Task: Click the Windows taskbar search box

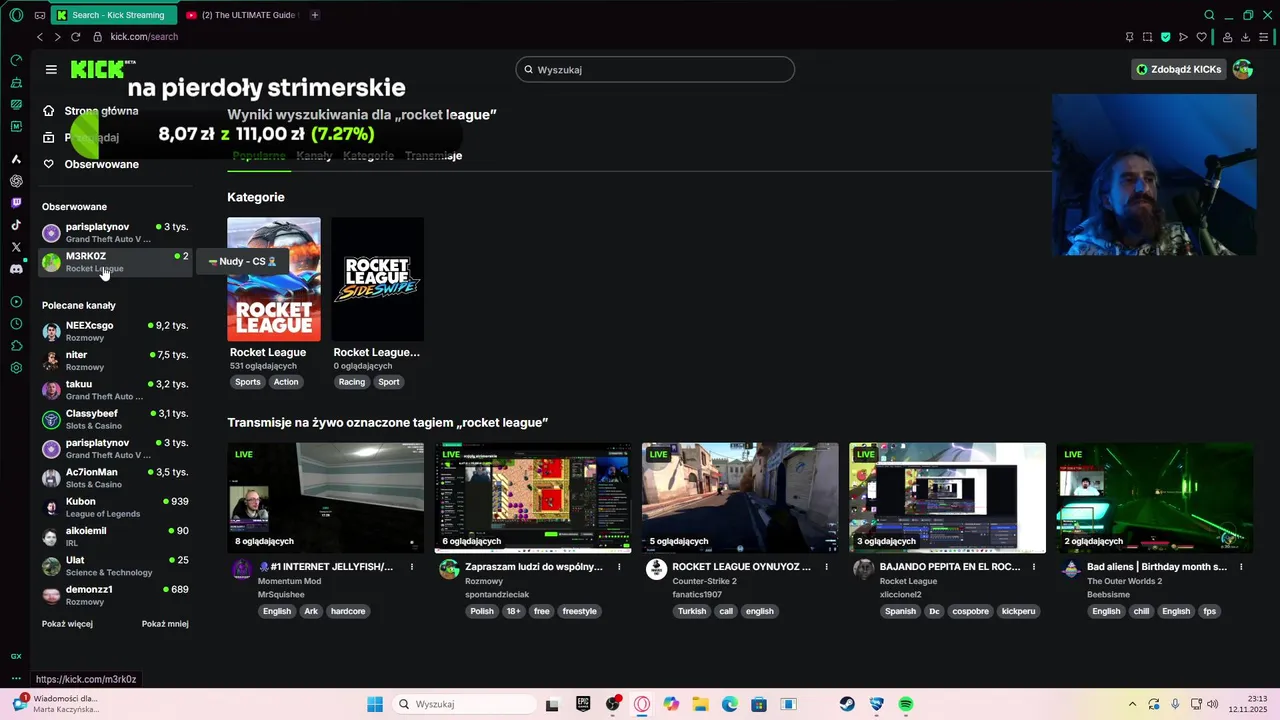Action: 465,704
